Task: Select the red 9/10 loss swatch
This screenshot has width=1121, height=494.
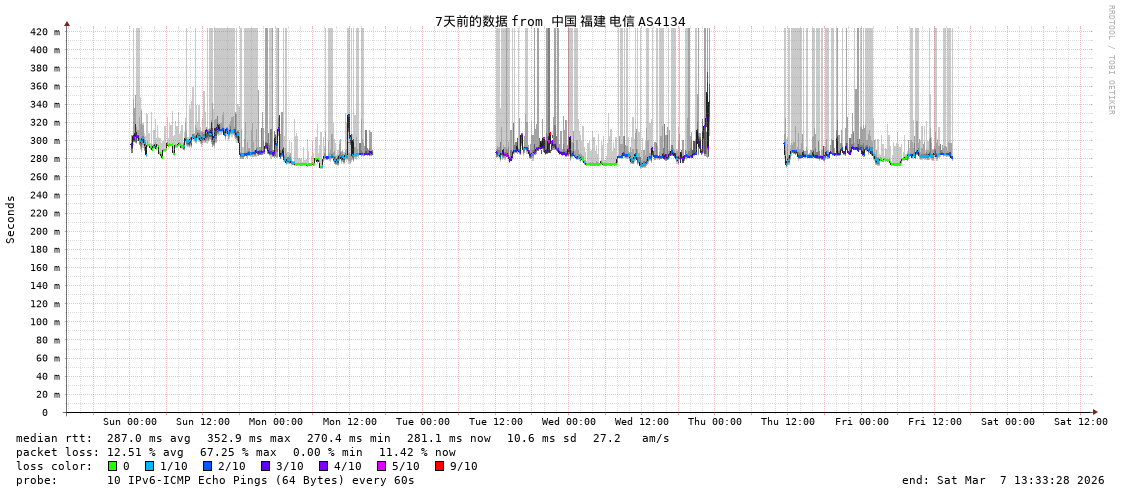Action: pos(439,466)
